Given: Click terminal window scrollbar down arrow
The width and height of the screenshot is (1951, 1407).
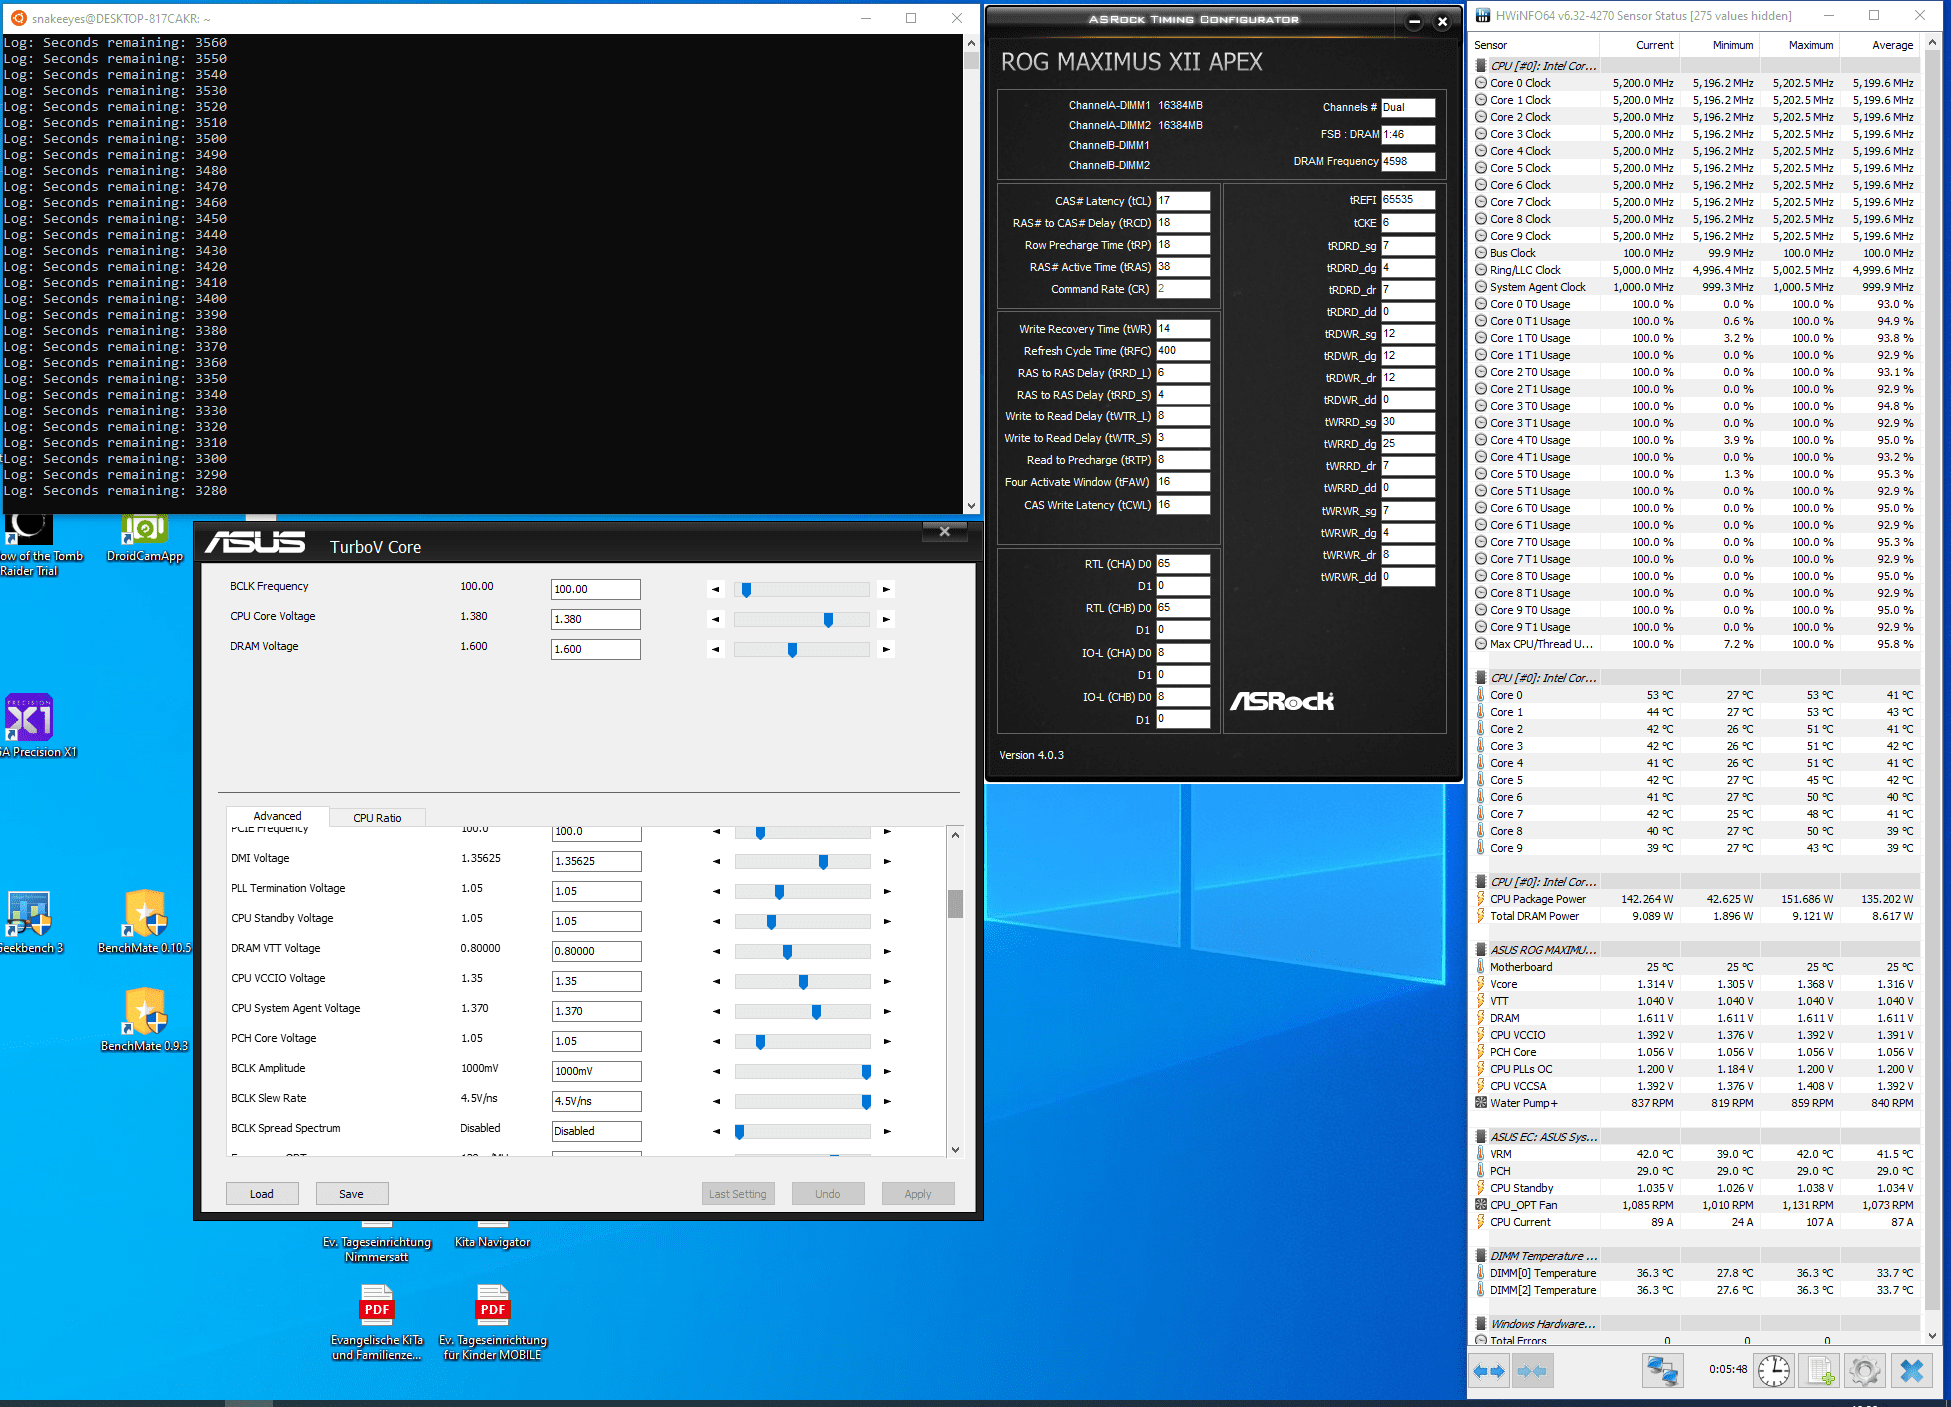Looking at the screenshot, I should [971, 506].
